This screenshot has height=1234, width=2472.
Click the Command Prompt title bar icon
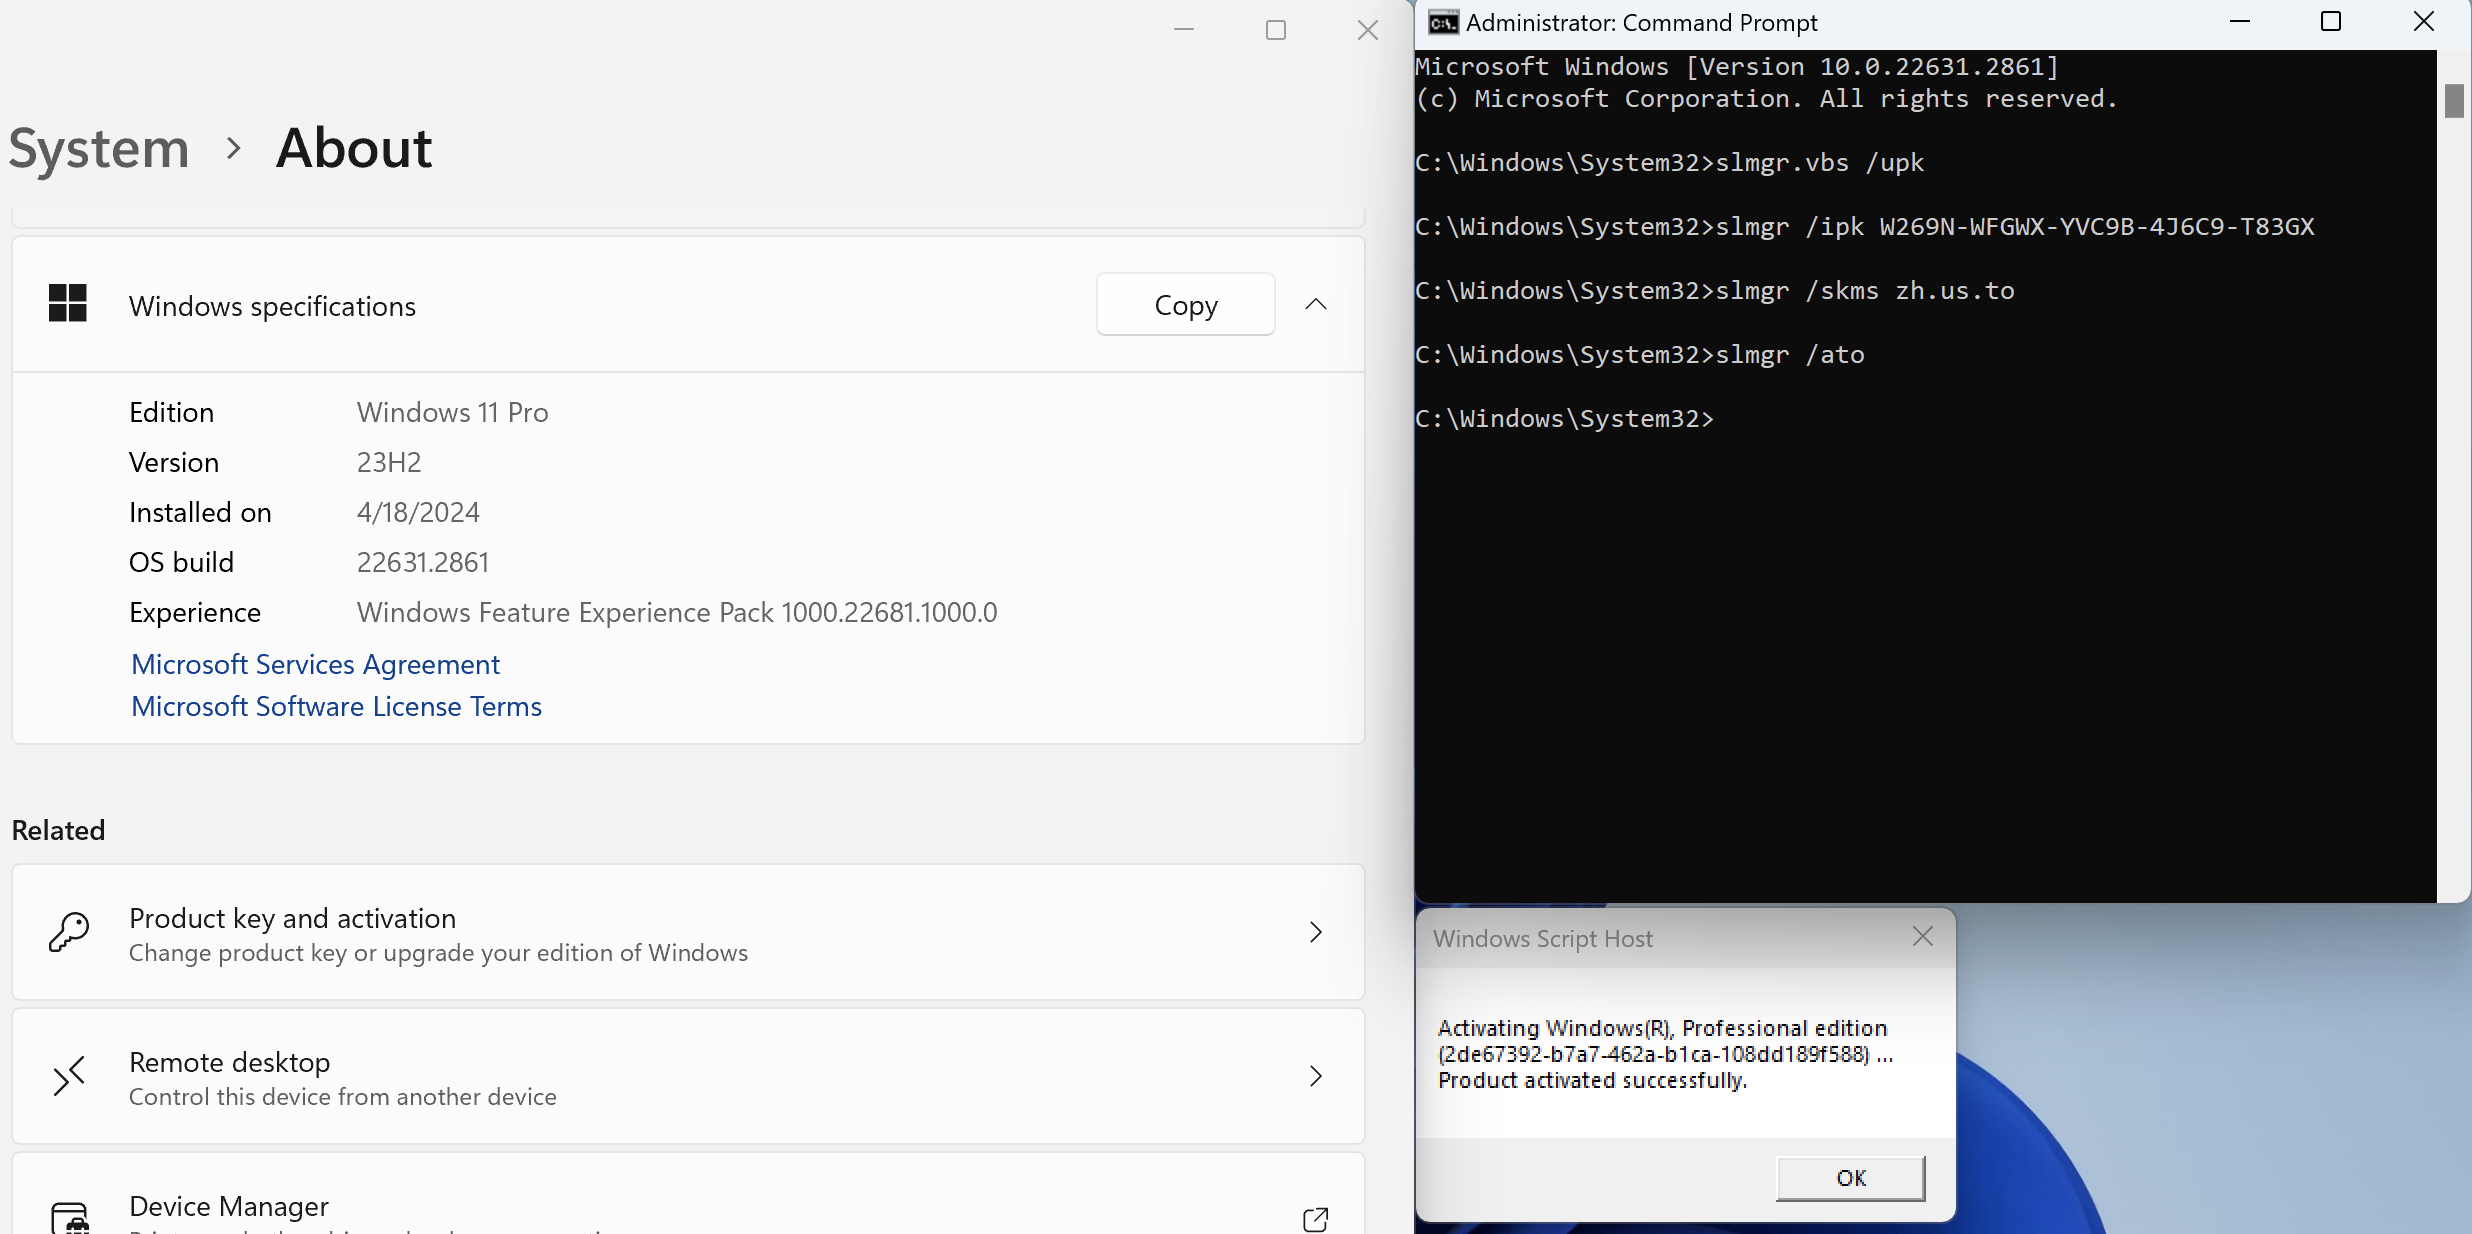(1443, 22)
